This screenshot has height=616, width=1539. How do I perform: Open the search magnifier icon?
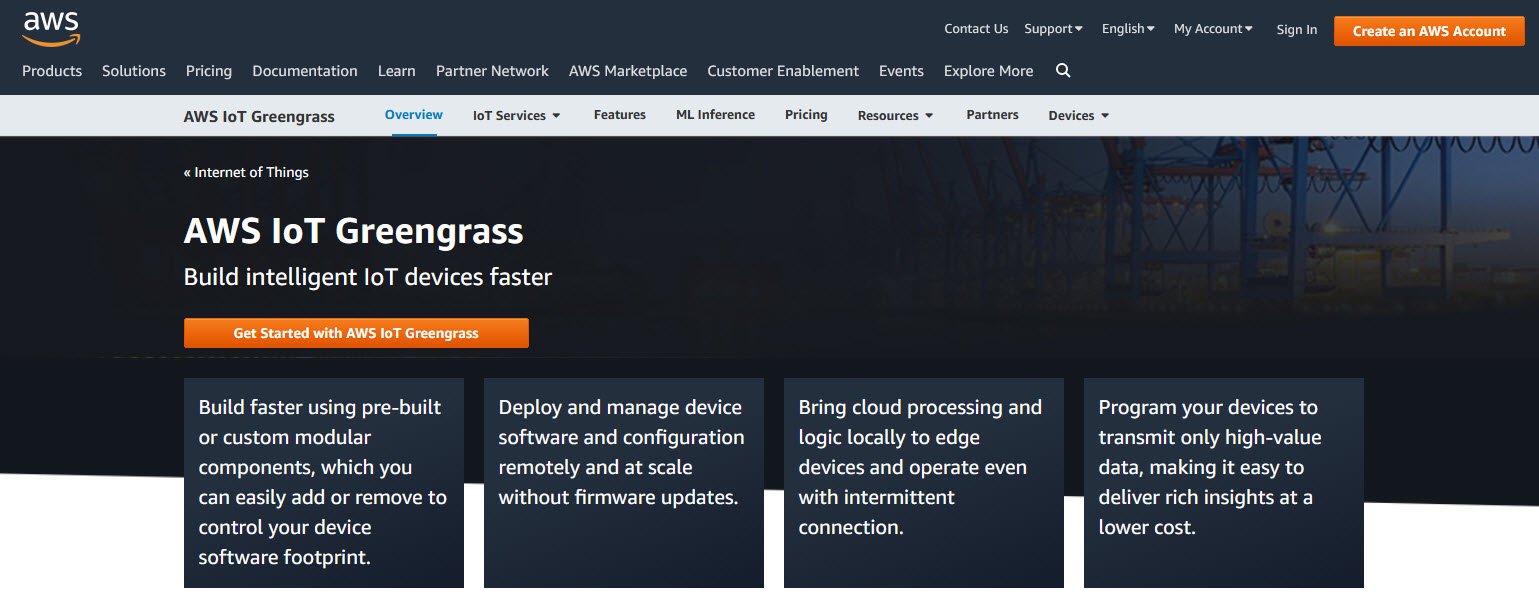click(1063, 71)
